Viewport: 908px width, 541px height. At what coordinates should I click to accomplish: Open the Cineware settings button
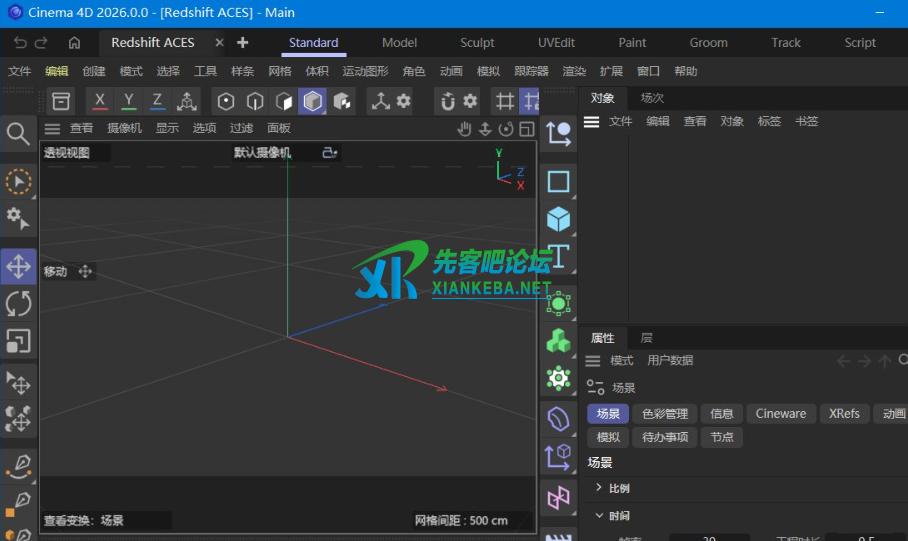tap(780, 414)
